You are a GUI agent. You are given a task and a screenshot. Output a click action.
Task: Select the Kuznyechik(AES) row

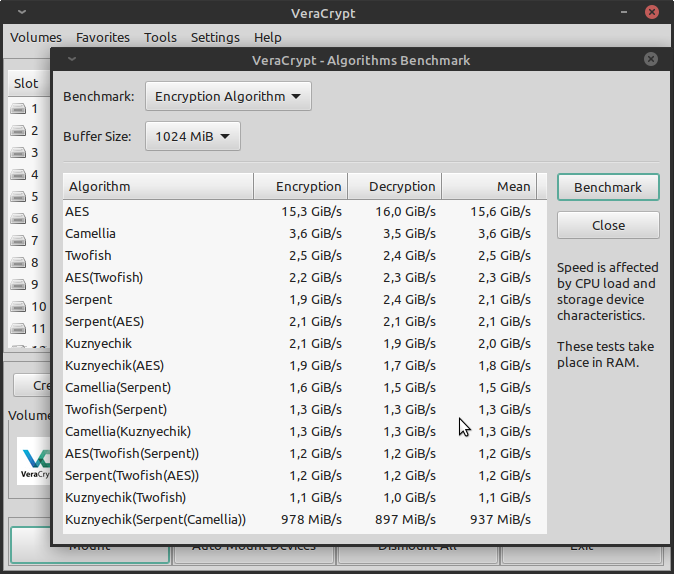point(305,365)
